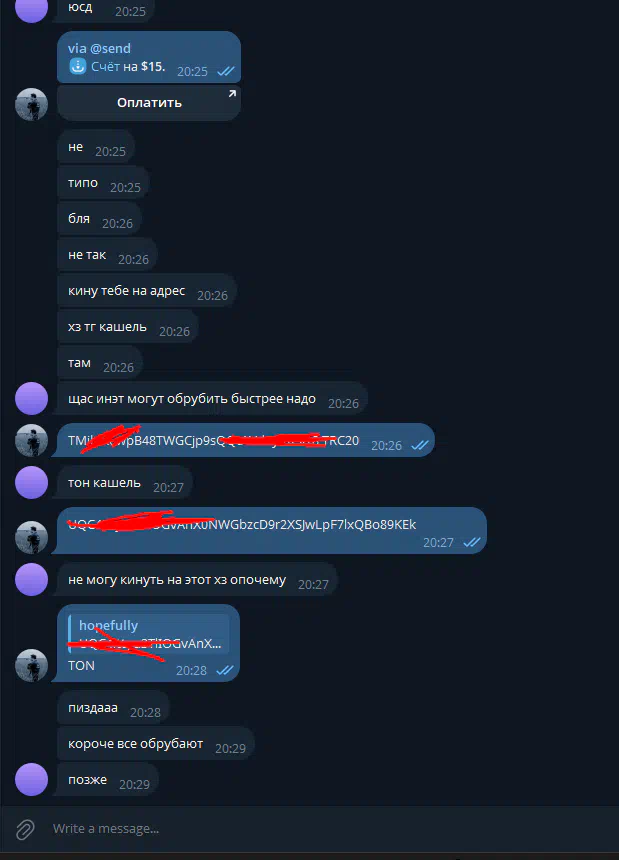This screenshot has width=619, height=860.
Task: Click read checkmarks on the 20:28 TON message
Action: [x=225, y=670]
